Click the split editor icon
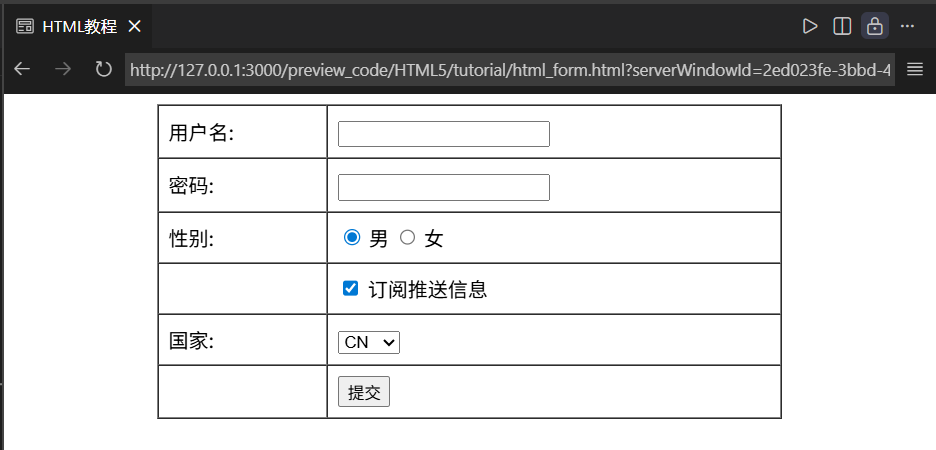Screen dimensions: 936x450 (x=842, y=26)
